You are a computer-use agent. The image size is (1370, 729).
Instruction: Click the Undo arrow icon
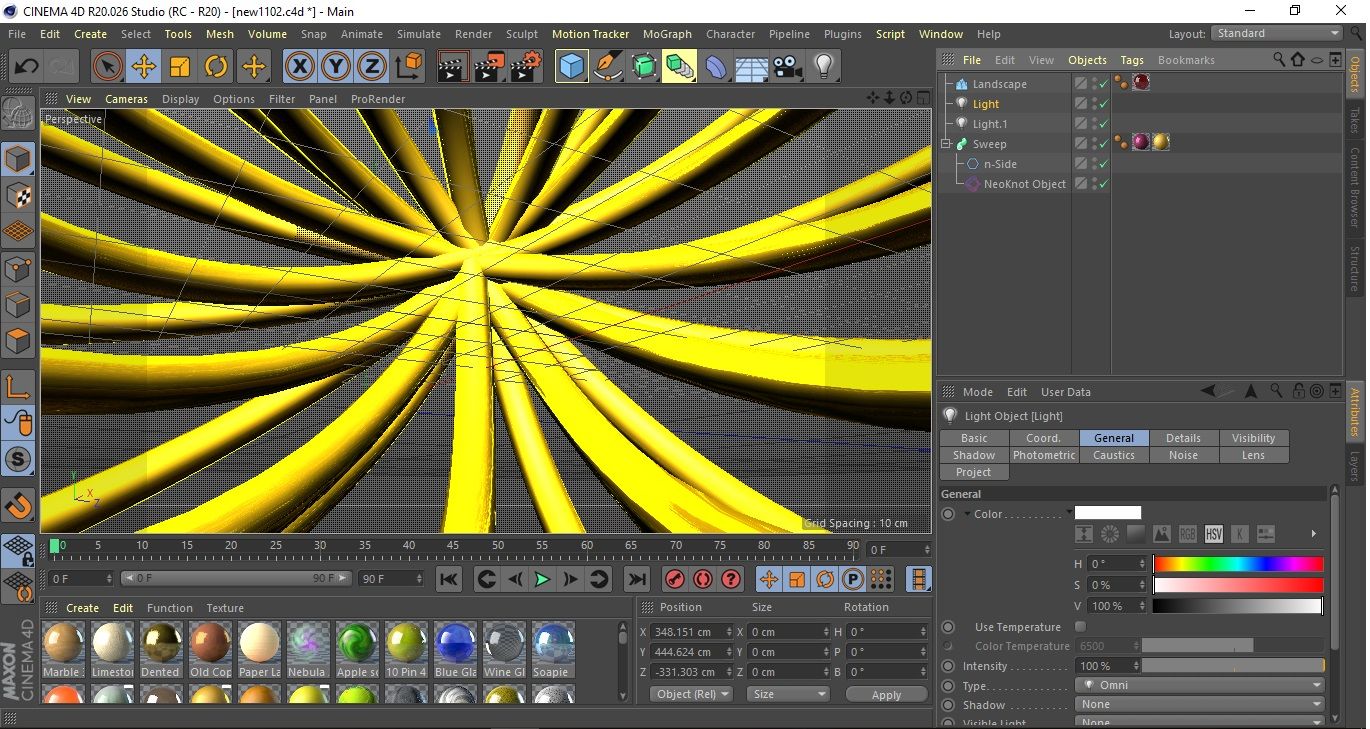tap(26, 67)
